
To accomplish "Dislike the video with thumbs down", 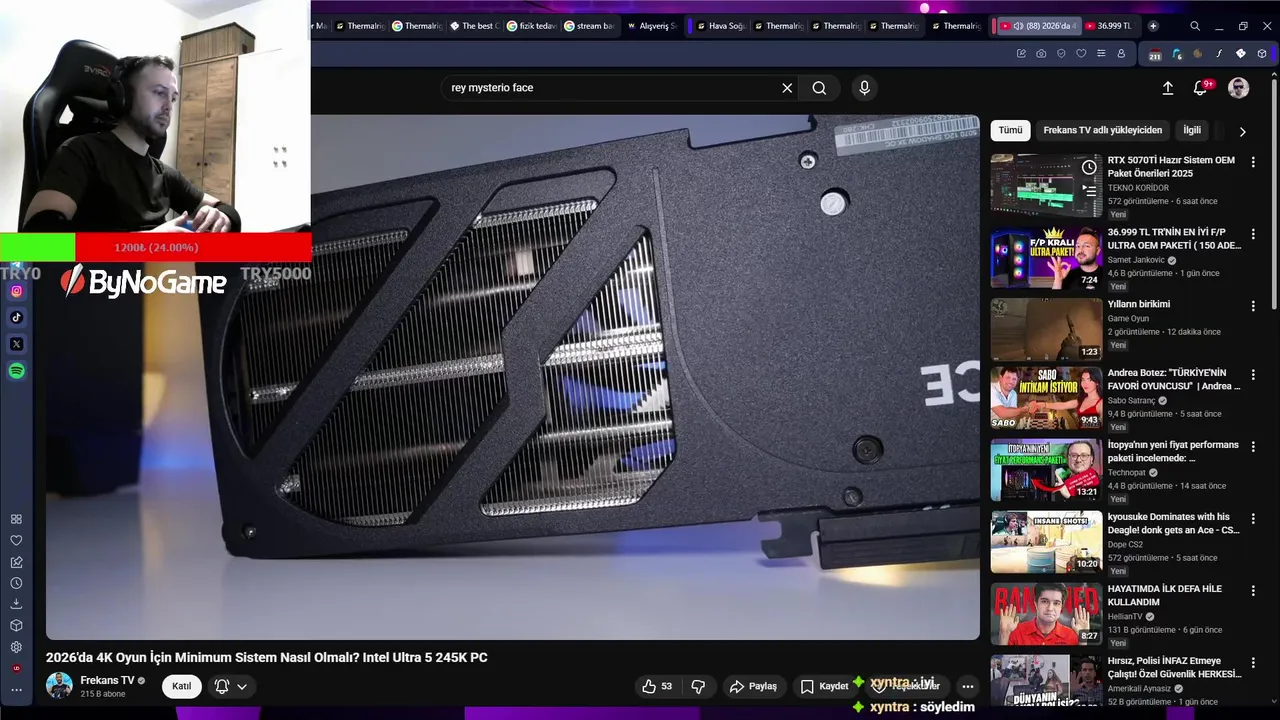I will tap(698, 686).
